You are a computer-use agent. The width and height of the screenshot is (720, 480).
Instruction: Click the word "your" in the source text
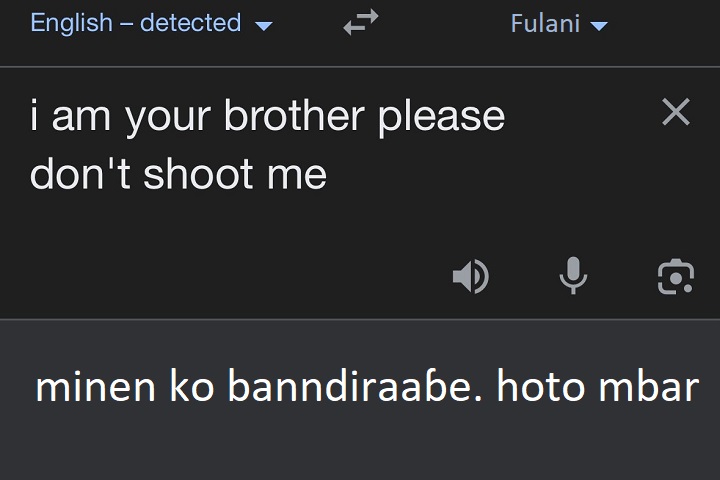point(169,117)
